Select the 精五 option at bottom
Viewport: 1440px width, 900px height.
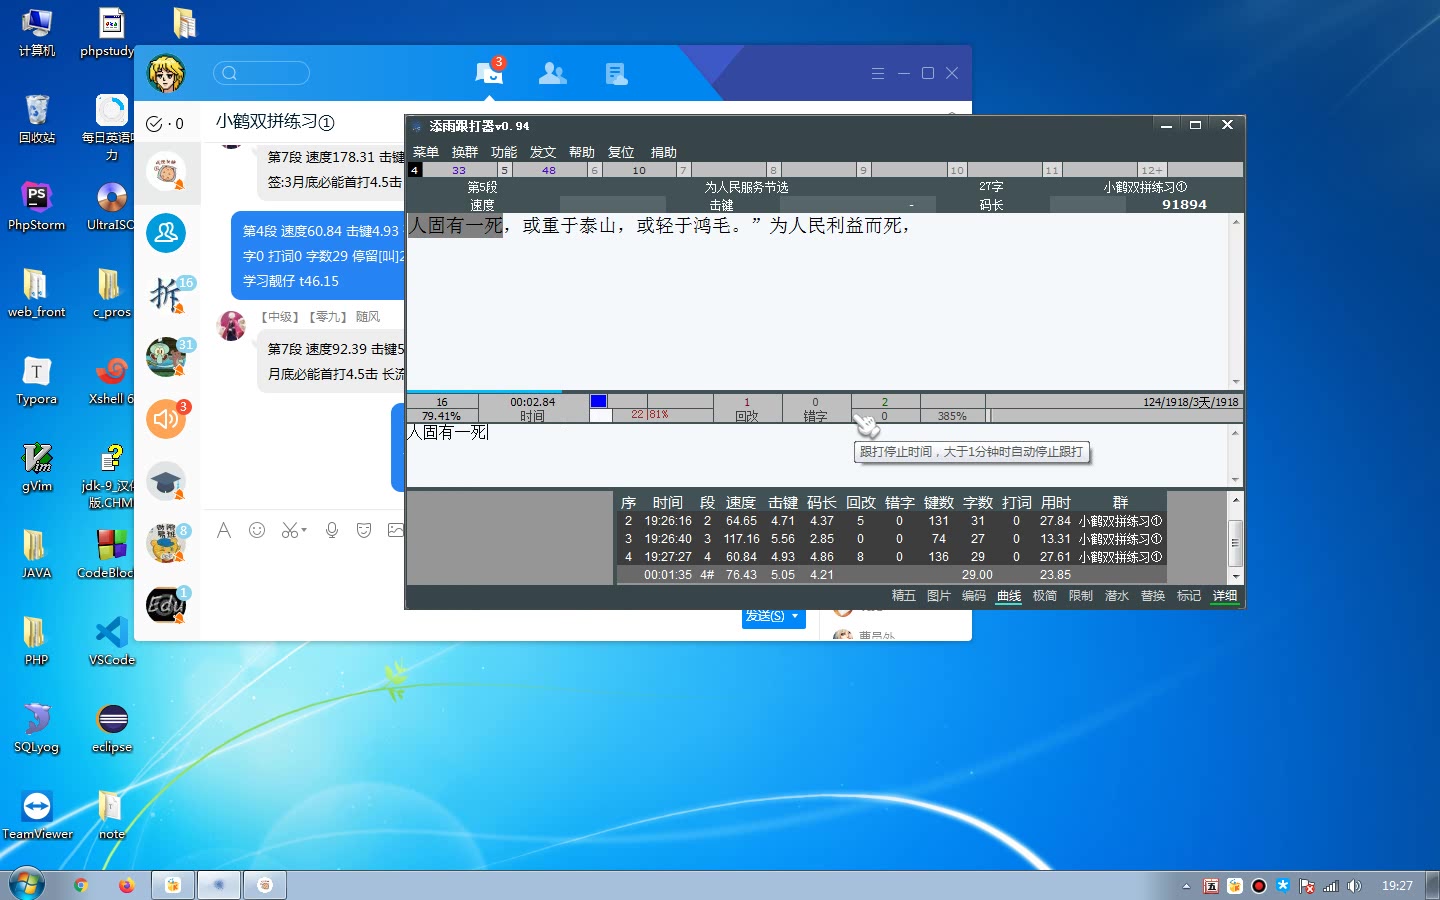coord(903,596)
